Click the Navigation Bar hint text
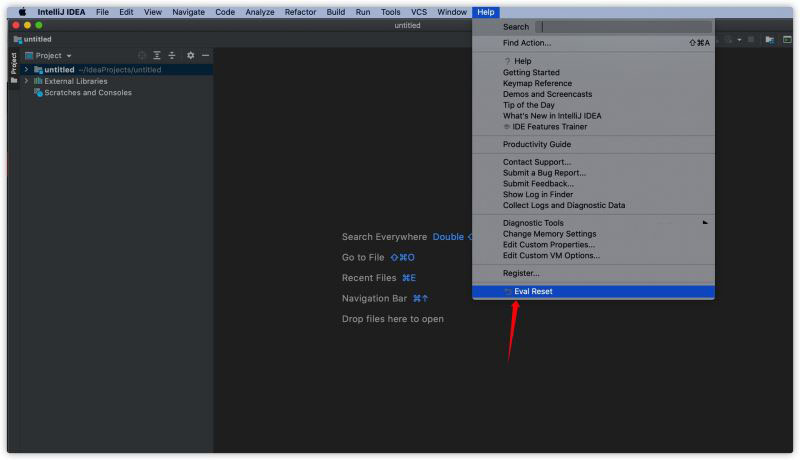This screenshot has width=800, height=460. coord(374,298)
